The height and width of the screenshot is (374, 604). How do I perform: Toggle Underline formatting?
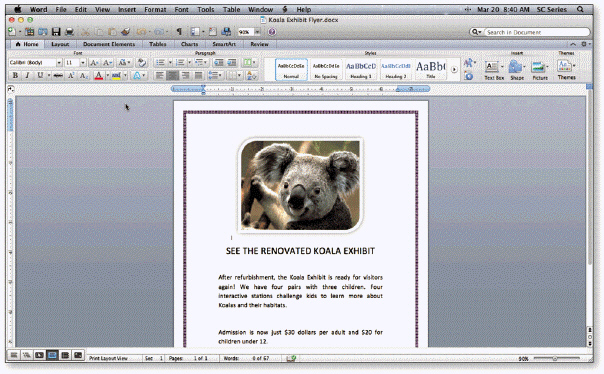(x=40, y=75)
